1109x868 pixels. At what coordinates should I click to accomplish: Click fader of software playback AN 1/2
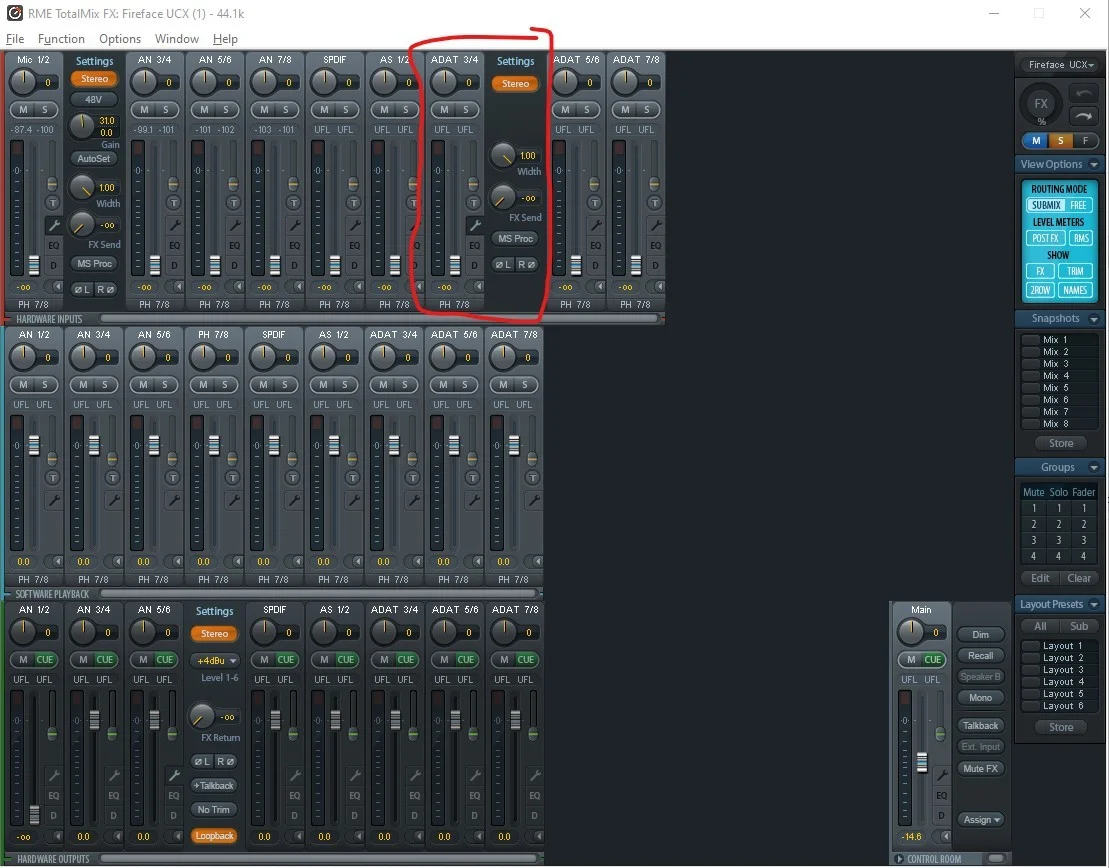(x=33, y=445)
